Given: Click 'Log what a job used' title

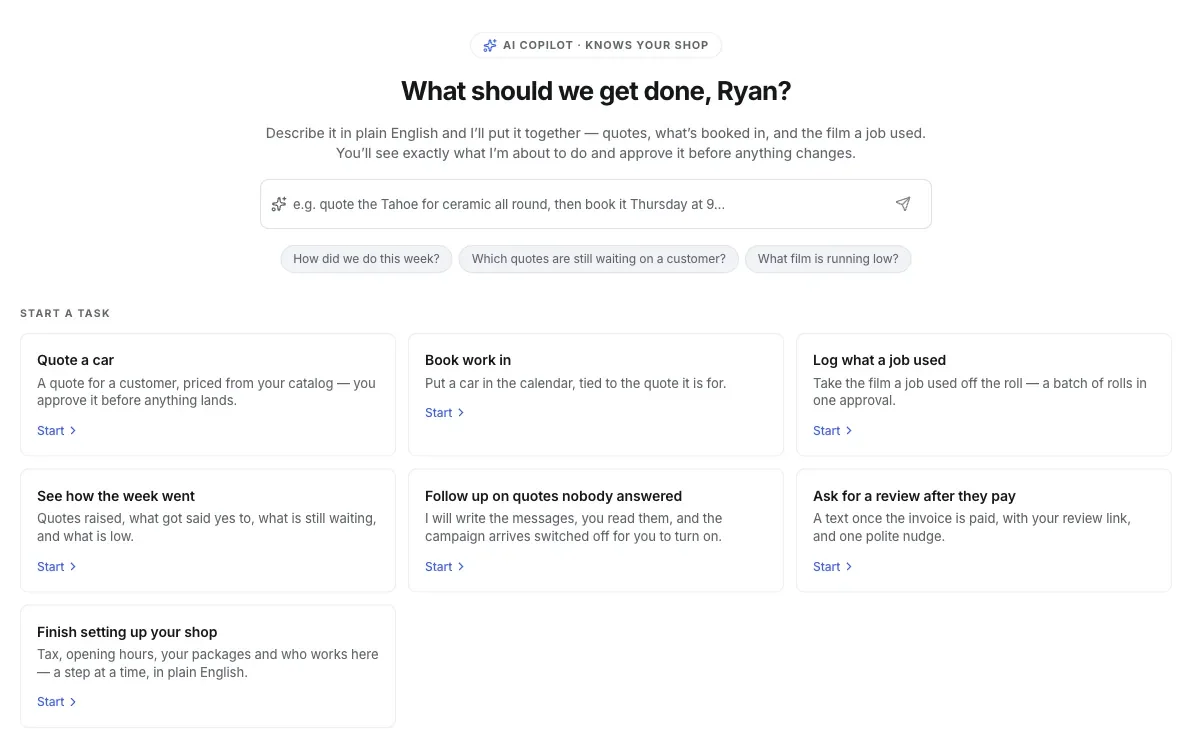Looking at the screenshot, I should coord(879,360).
